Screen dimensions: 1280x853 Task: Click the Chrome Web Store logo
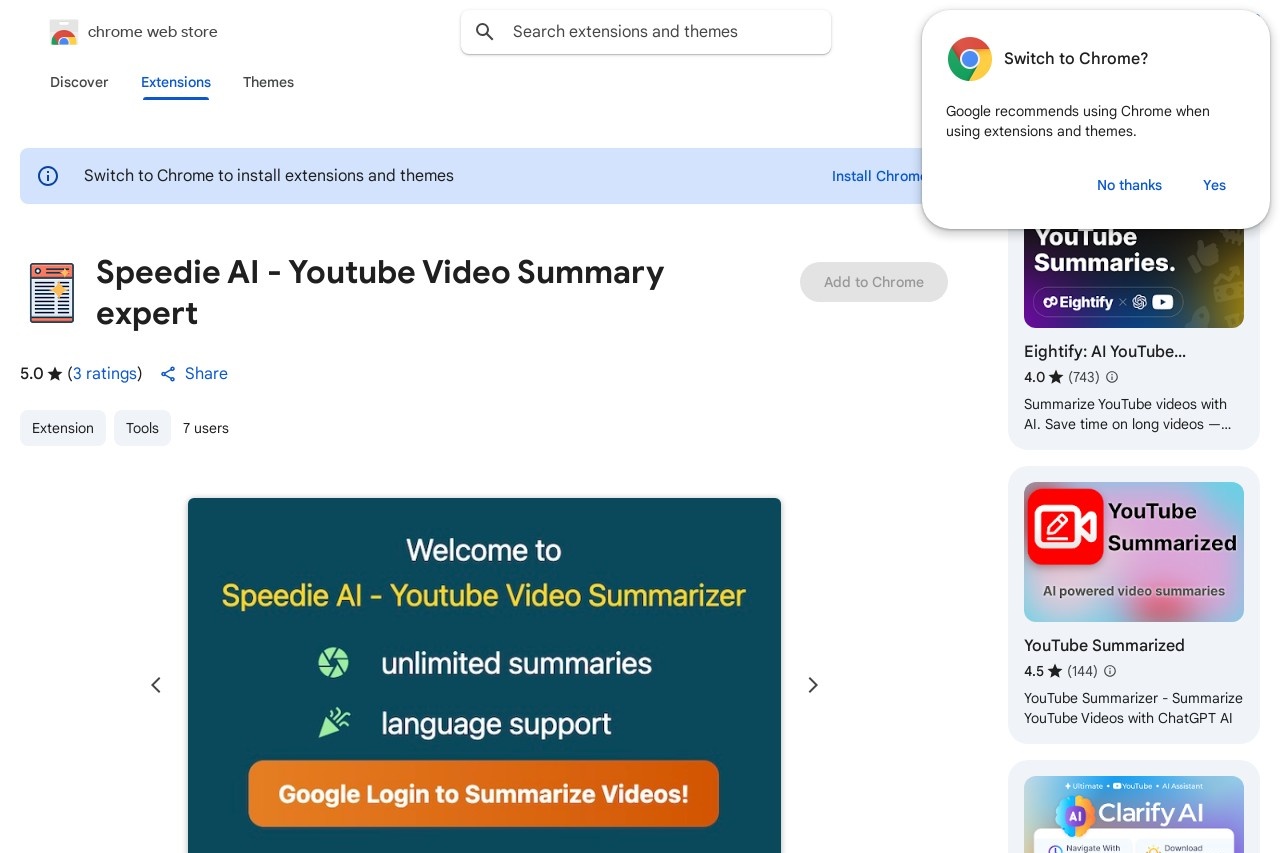[x=64, y=32]
